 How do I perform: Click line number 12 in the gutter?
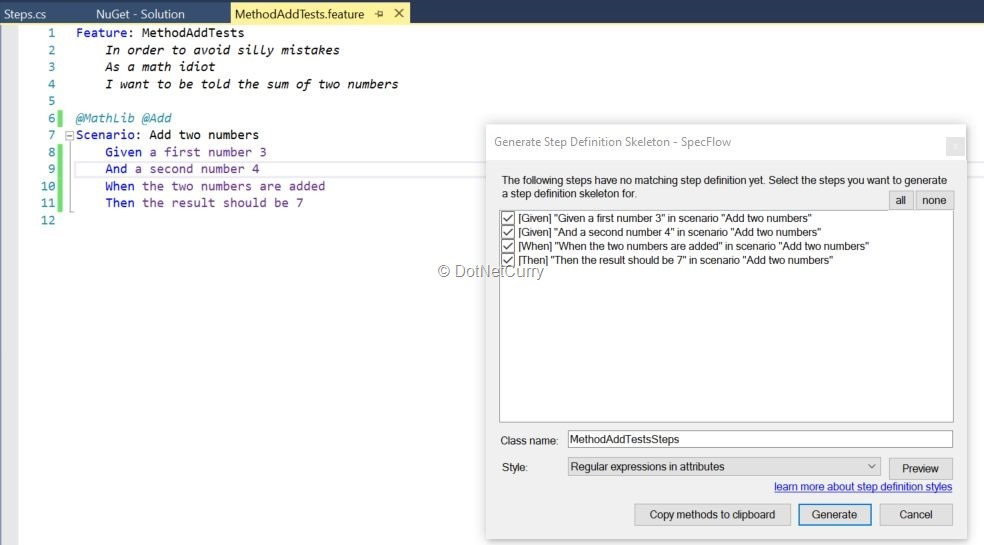[x=48, y=220]
